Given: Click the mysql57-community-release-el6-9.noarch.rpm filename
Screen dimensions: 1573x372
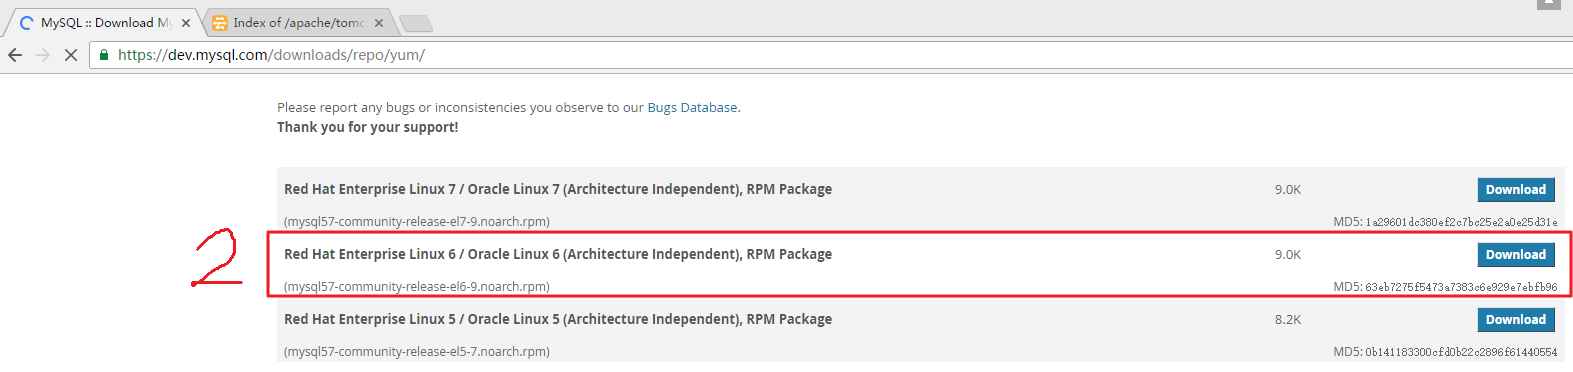Looking at the screenshot, I should pos(417,287).
